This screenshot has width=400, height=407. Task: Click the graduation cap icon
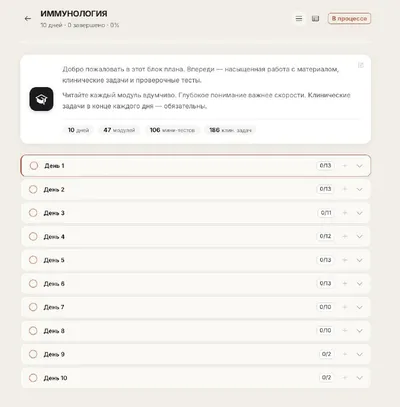(41, 99)
